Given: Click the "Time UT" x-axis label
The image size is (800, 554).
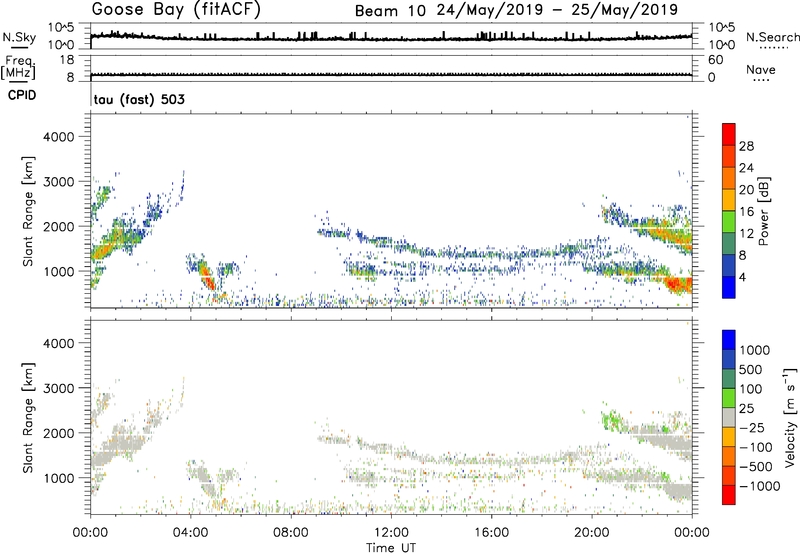Looking at the screenshot, I should pyautogui.click(x=391, y=548).
